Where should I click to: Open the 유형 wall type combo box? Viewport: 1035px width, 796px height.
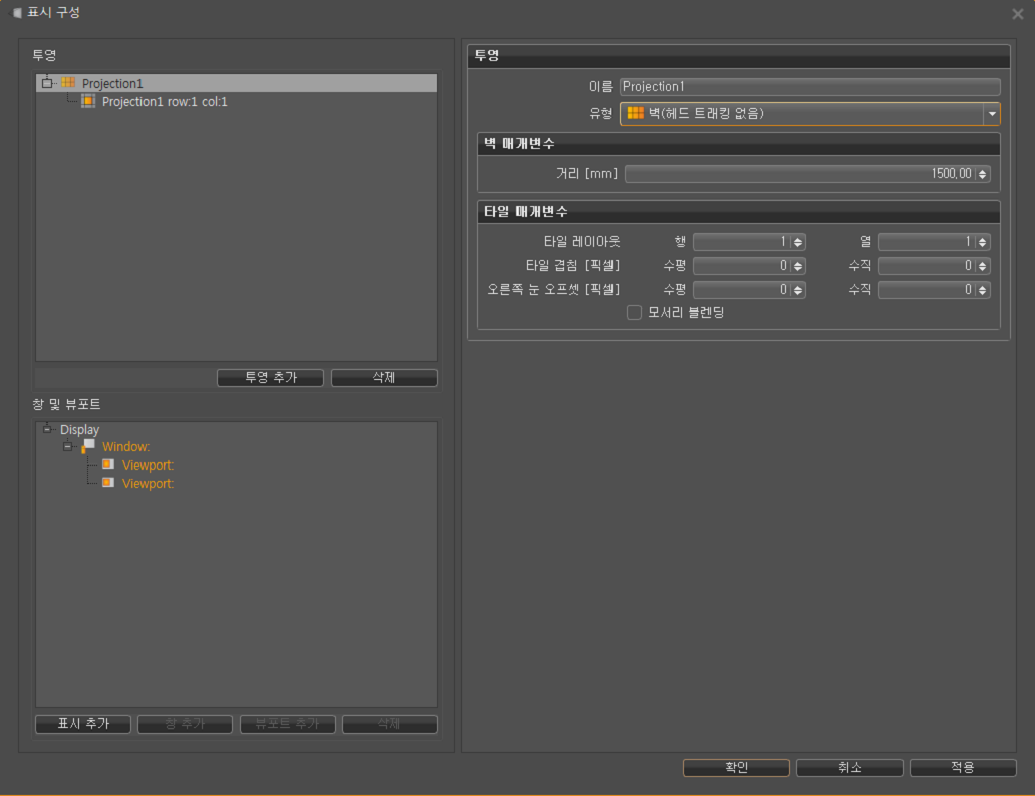pos(809,114)
